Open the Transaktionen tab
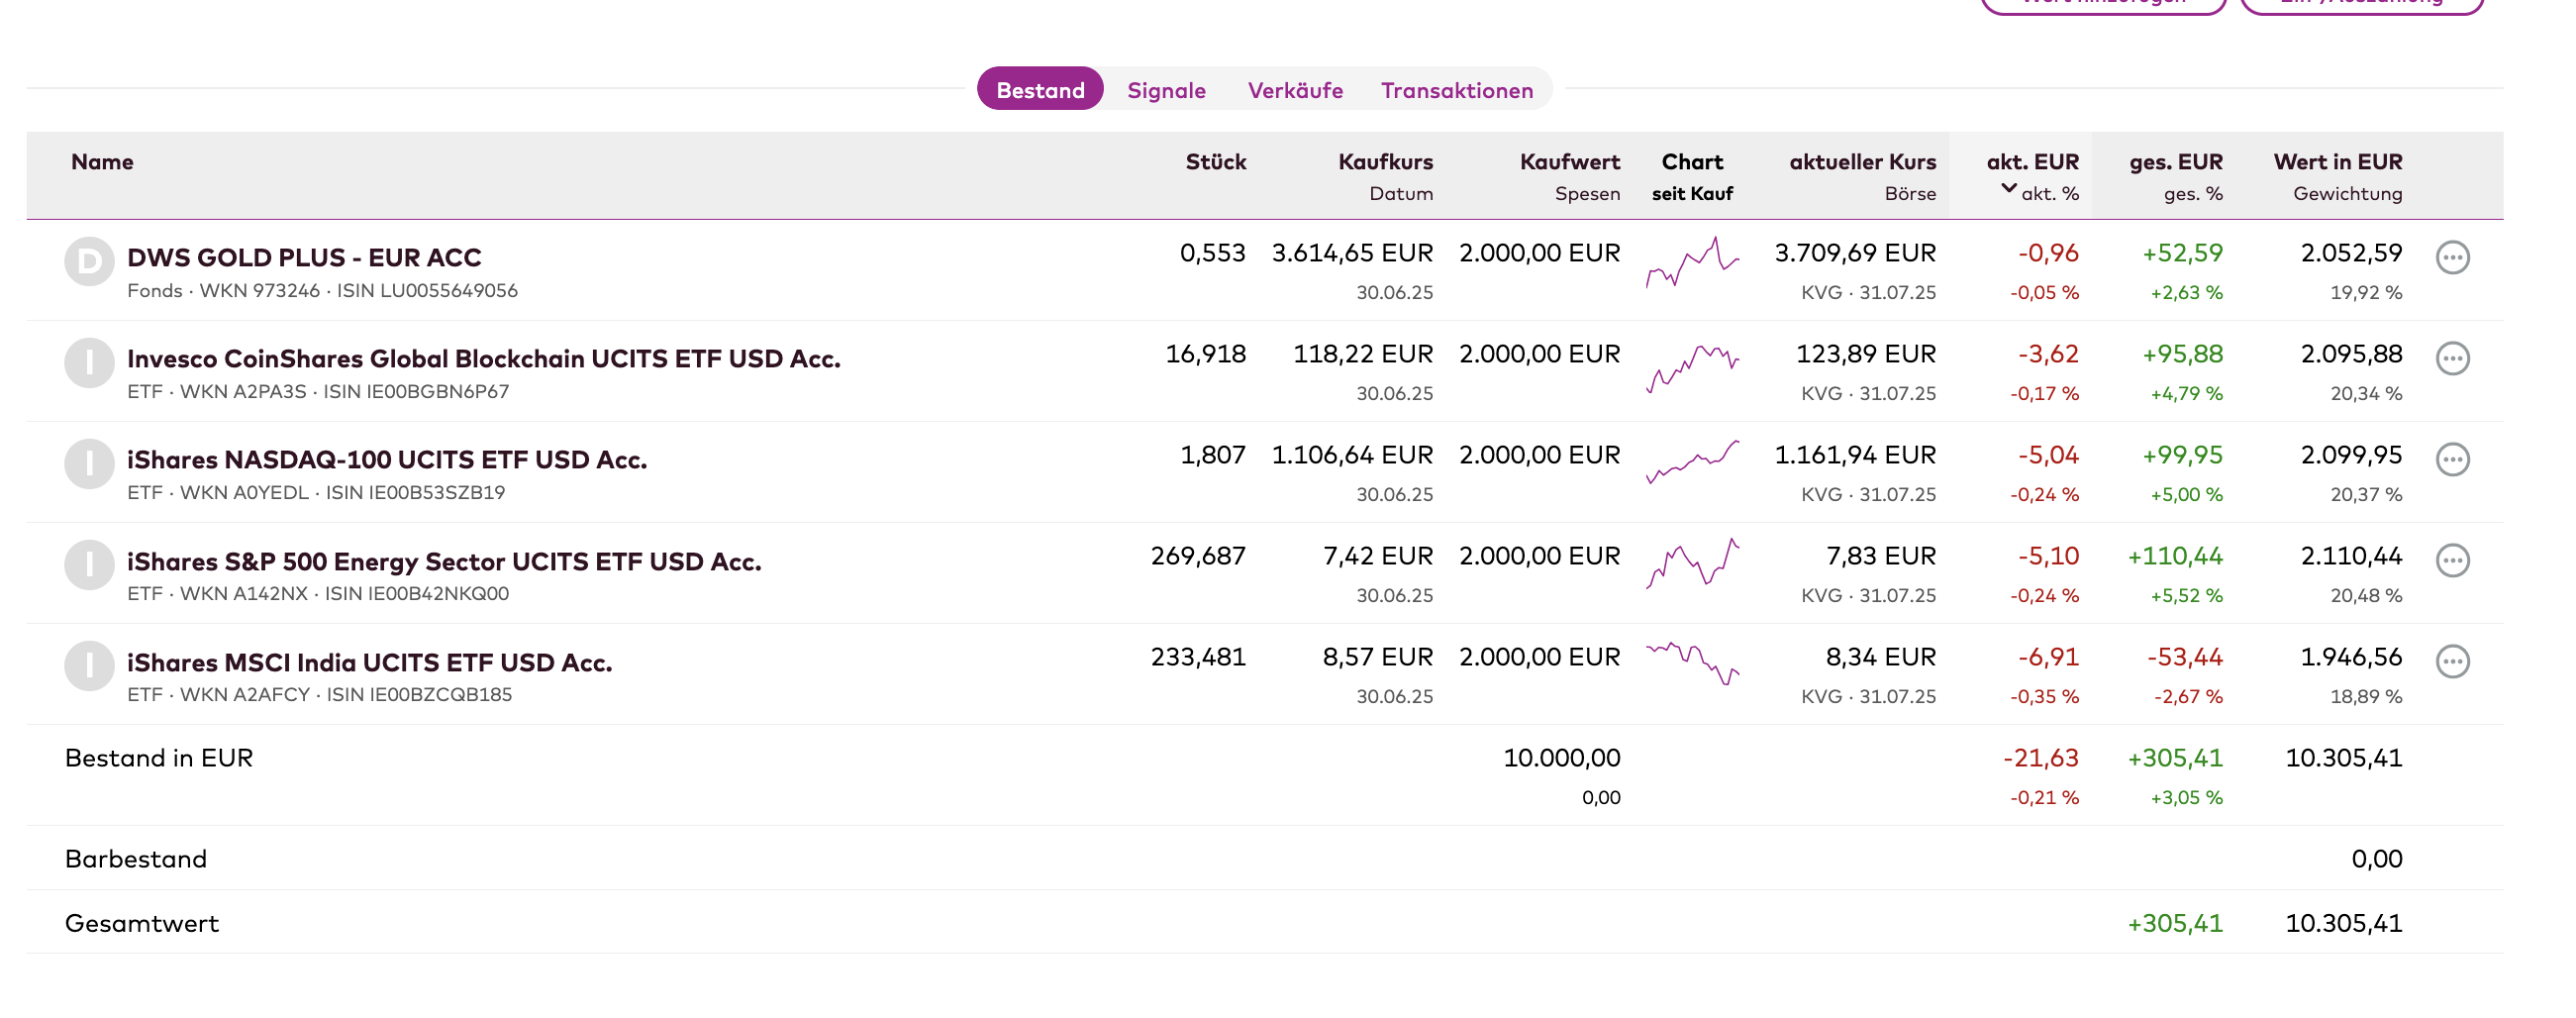Viewport: 2576px width, 1018px height. point(1456,90)
